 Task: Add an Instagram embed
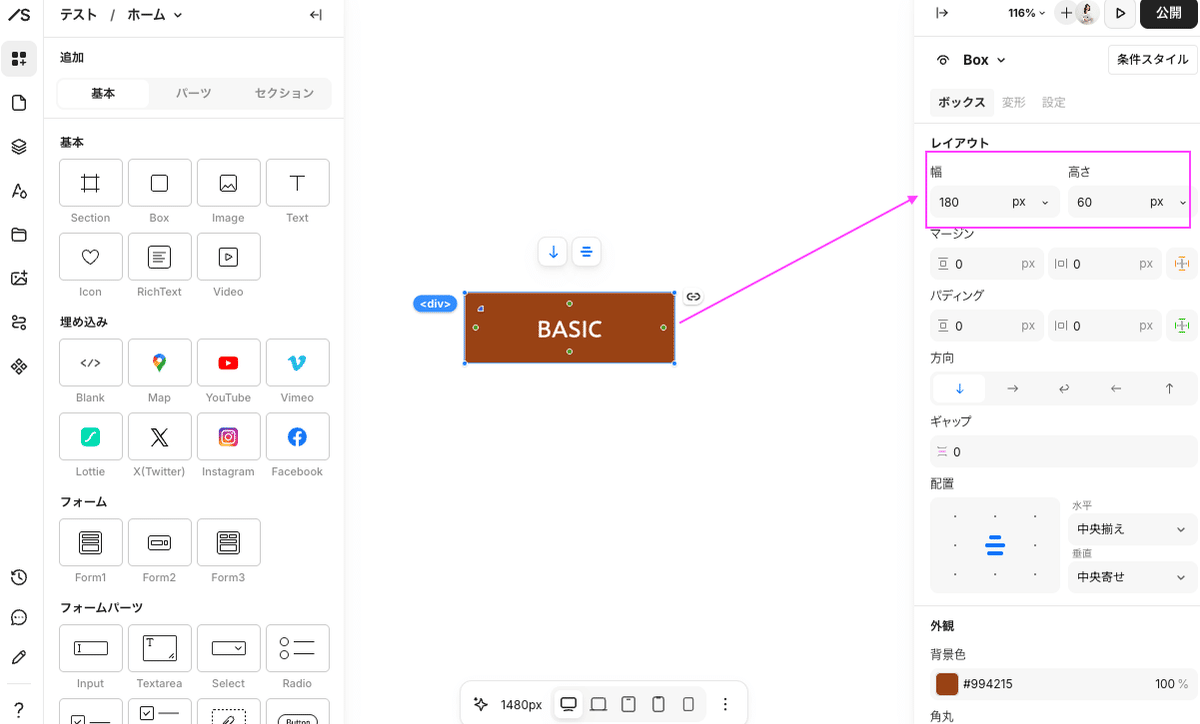228,437
